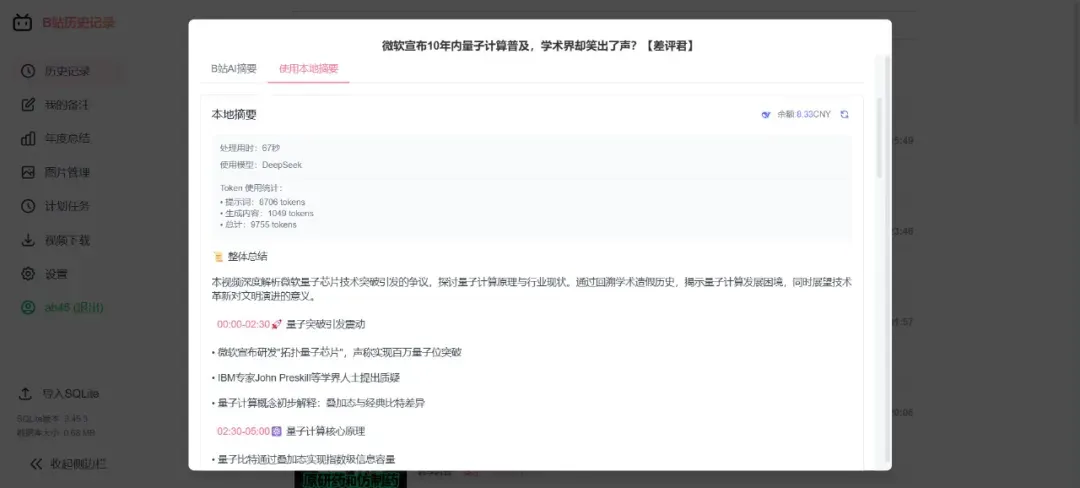Open 图片管理 via its picture icon

(28, 172)
